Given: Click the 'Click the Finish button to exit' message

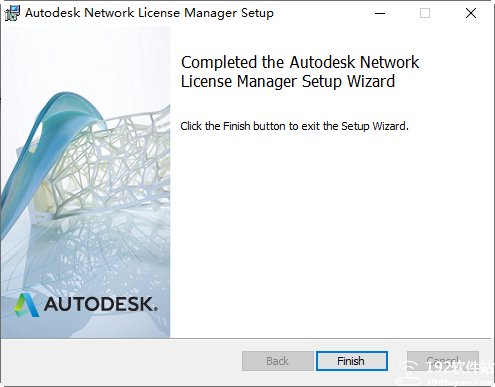Looking at the screenshot, I should (x=294, y=126).
